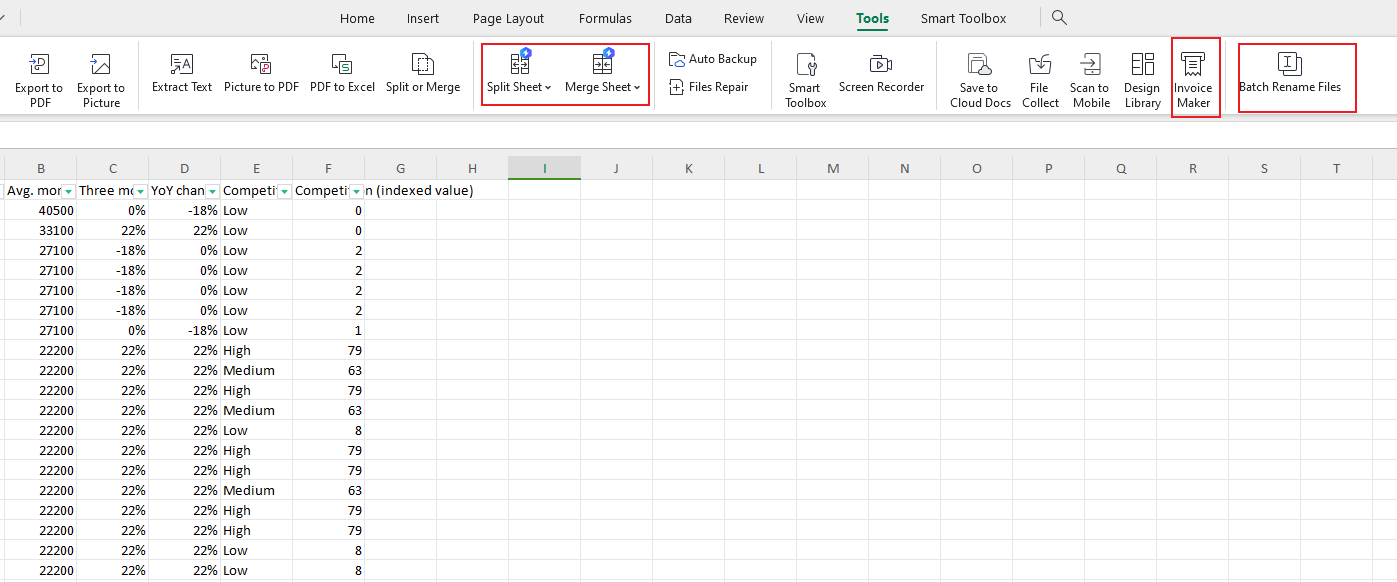The height and width of the screenshot is (582, 1397).
Task: Click the Medium cell beside first 63
Action: pyautogui.click(x=256, y=371)
